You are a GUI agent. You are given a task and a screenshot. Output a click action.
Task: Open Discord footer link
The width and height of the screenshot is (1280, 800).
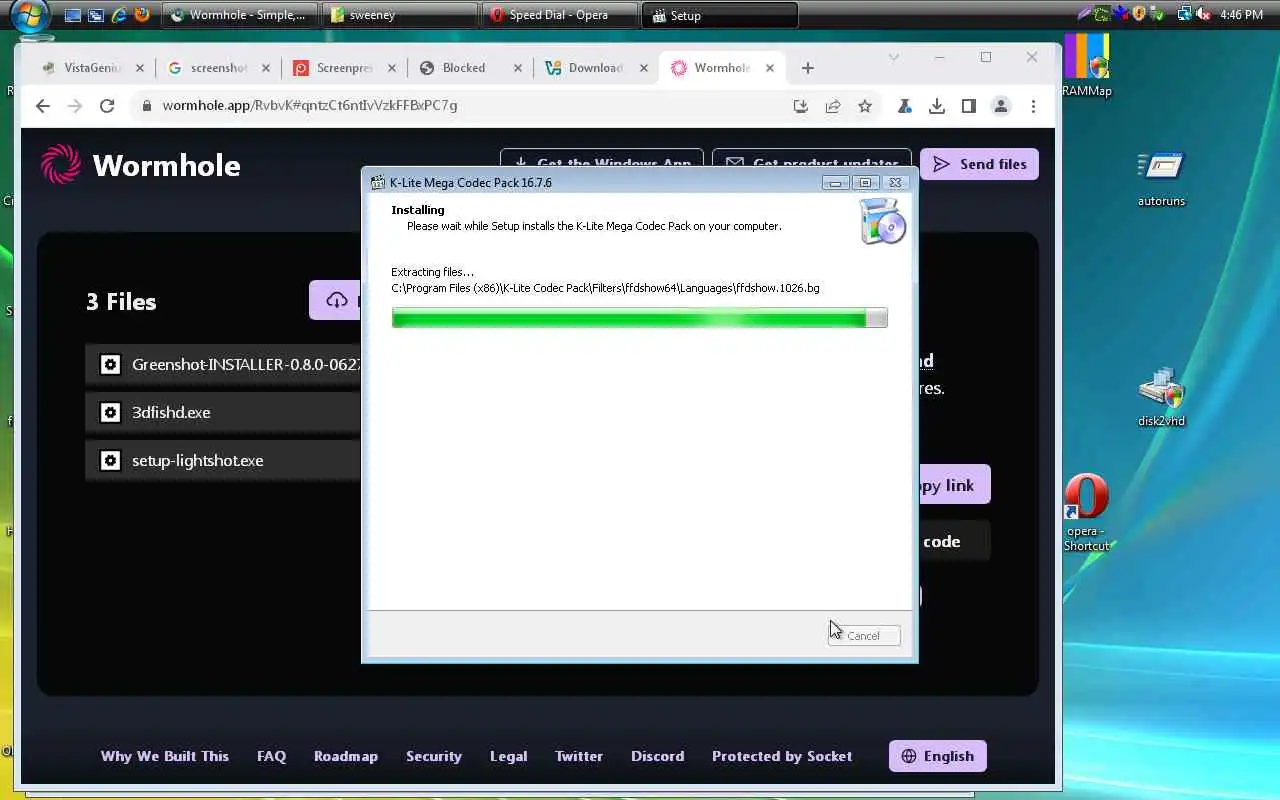point(657,756)
